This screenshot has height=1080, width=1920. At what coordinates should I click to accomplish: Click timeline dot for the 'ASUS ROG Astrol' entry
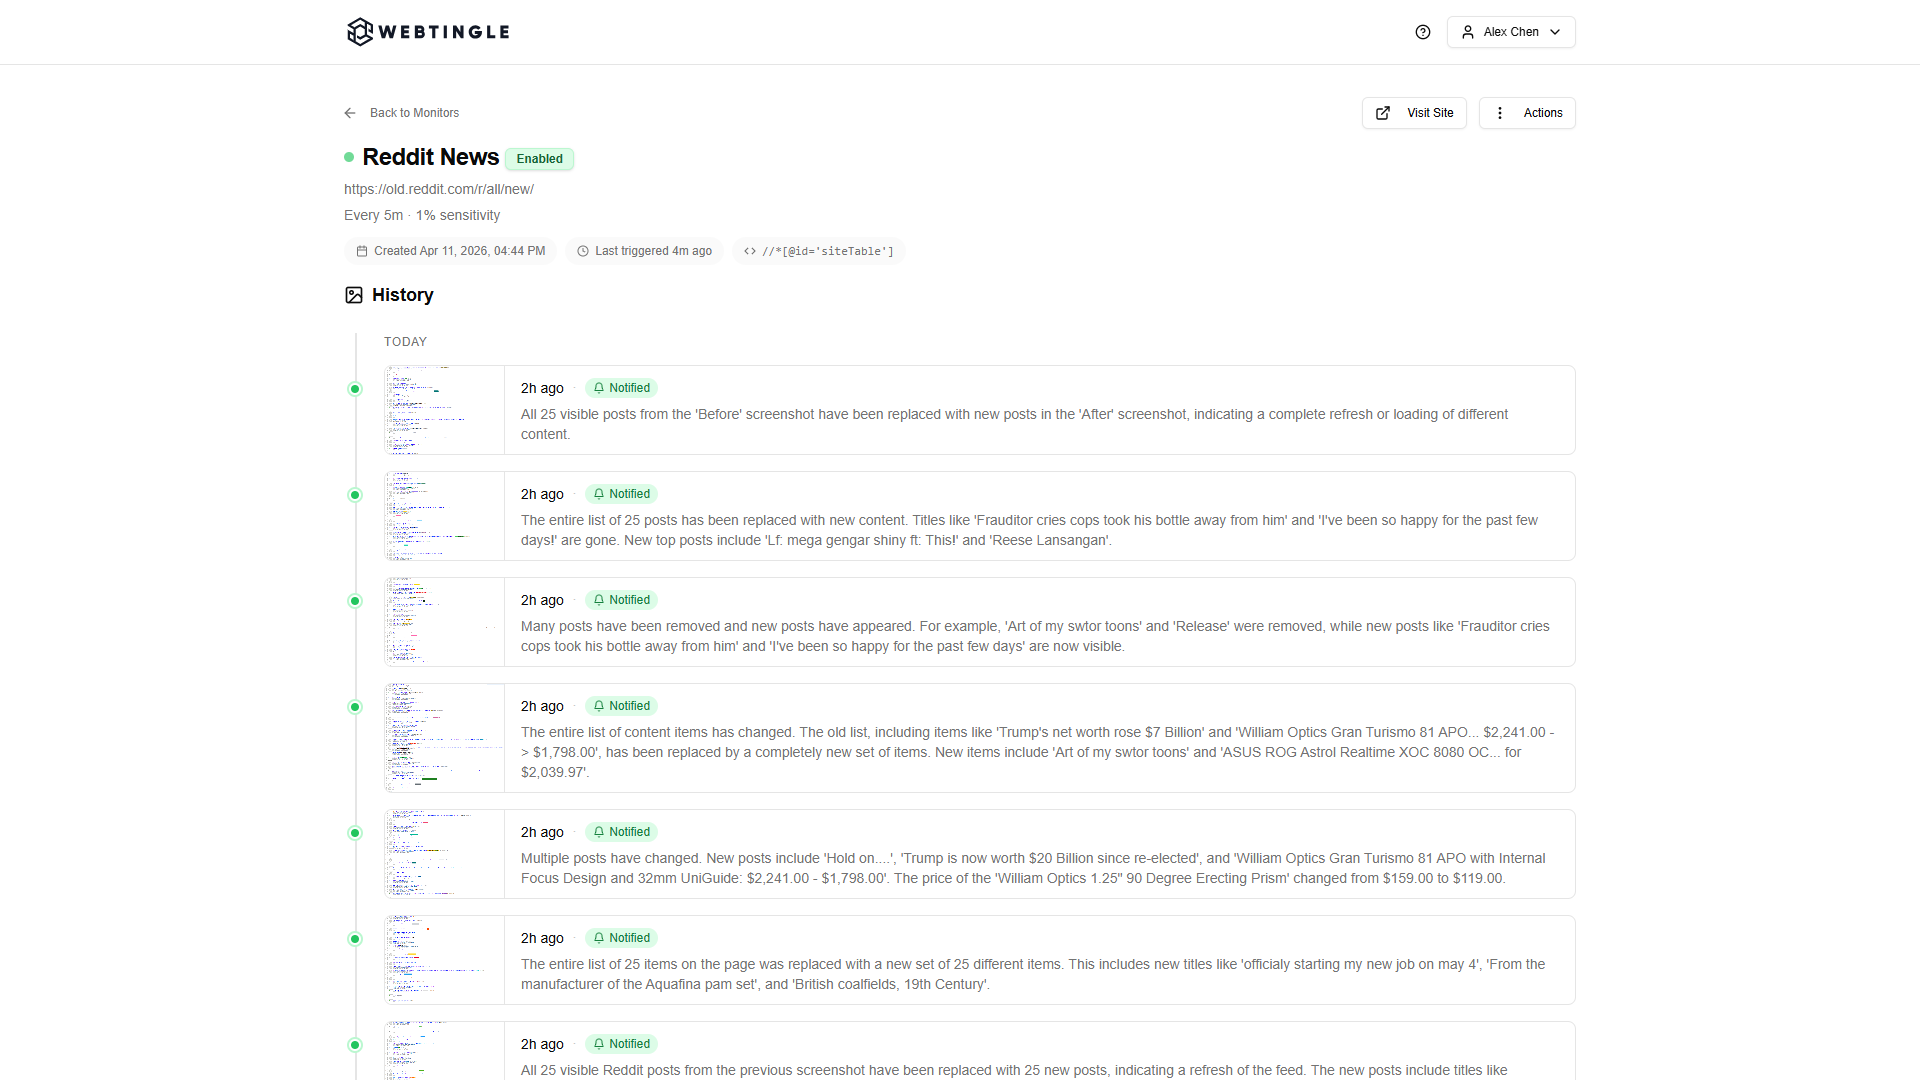click(x=355, y=707)
